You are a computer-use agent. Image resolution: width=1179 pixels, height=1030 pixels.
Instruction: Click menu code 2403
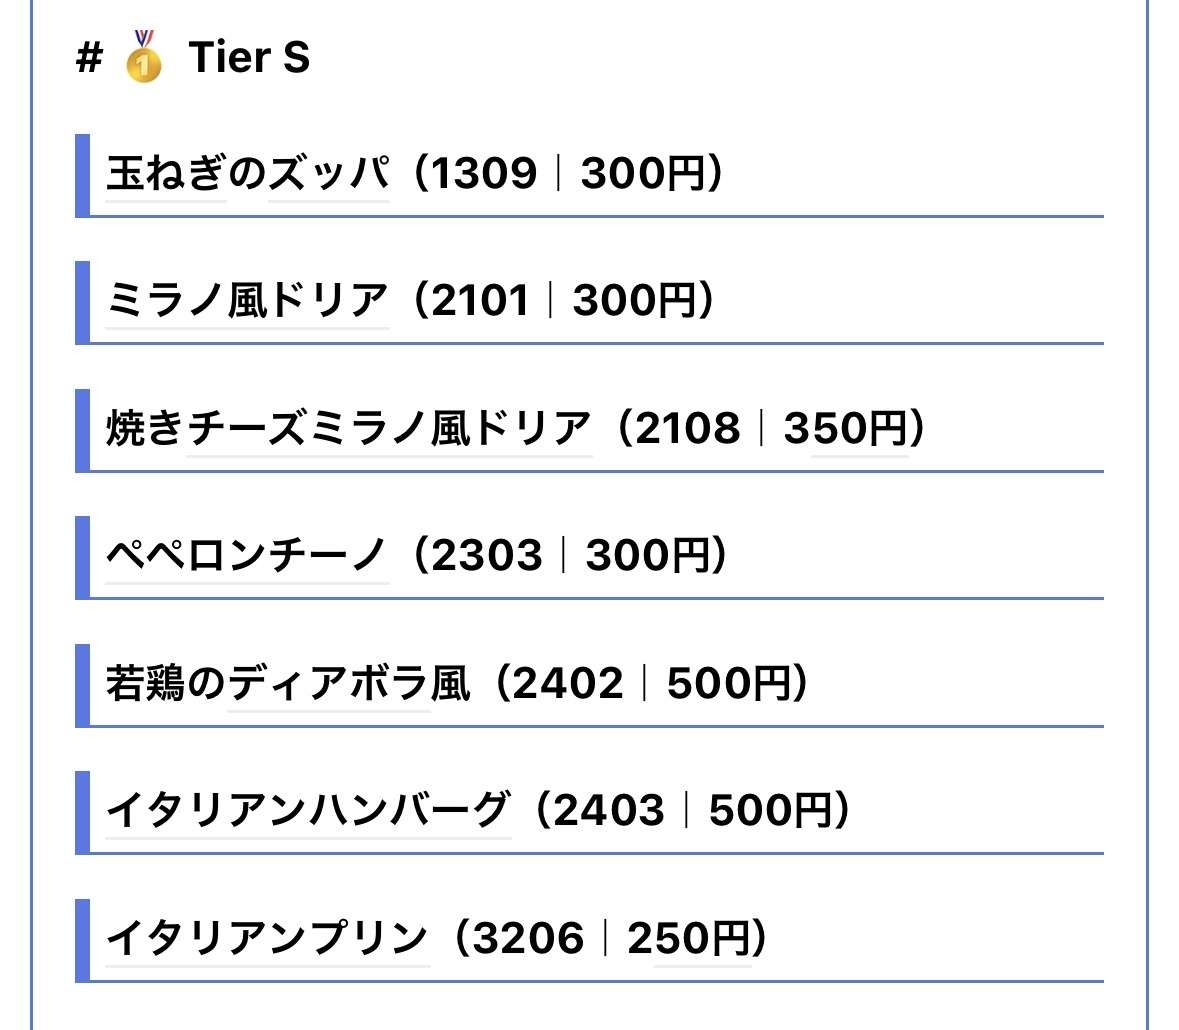[608, 811]
